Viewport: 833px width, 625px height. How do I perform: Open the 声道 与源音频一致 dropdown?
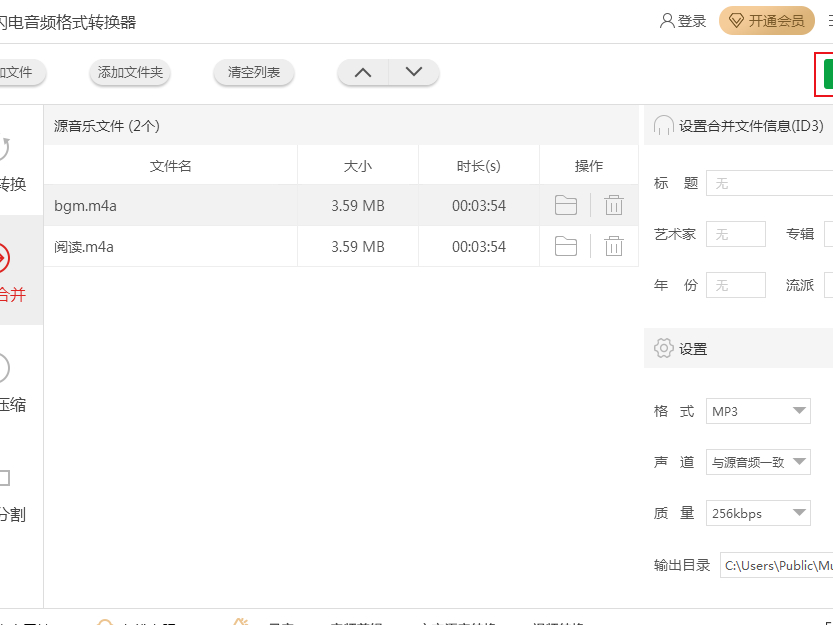click(x=758, y=462)
